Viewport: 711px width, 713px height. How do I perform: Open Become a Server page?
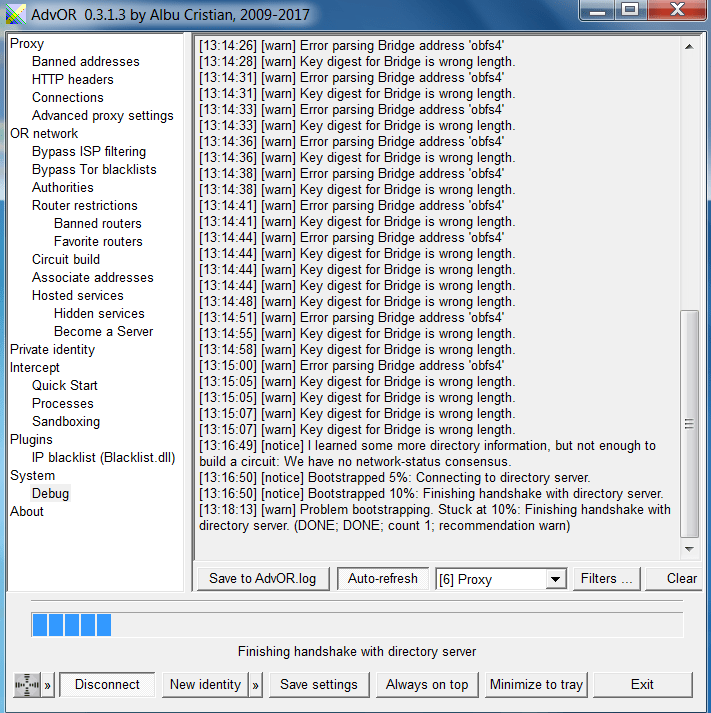tap(104, 331)
